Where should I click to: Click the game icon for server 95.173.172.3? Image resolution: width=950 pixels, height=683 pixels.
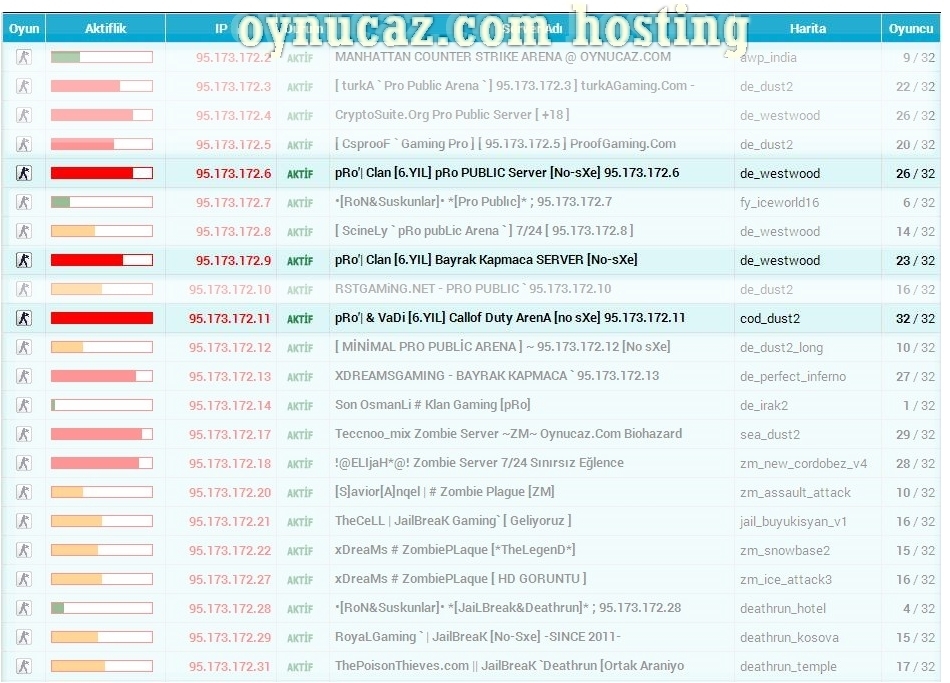[x=24, y=86]
